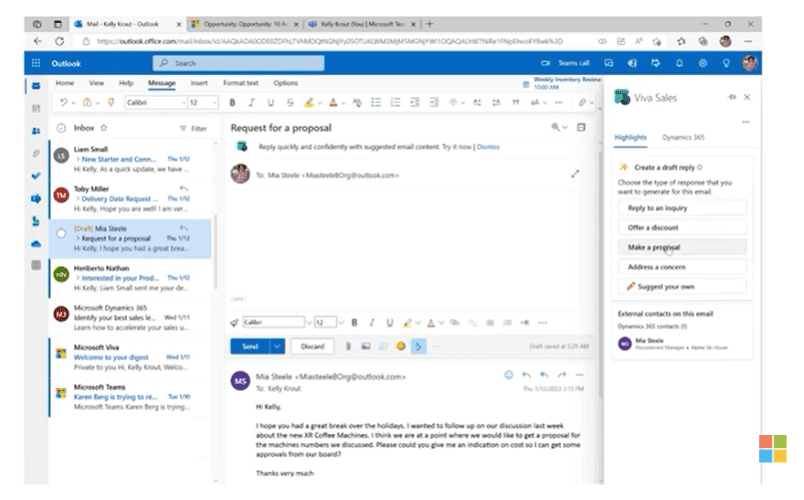Close the Viva Sales pane
Image resolution: width=804 pixels, height=500 pixels.
[747, 97]
